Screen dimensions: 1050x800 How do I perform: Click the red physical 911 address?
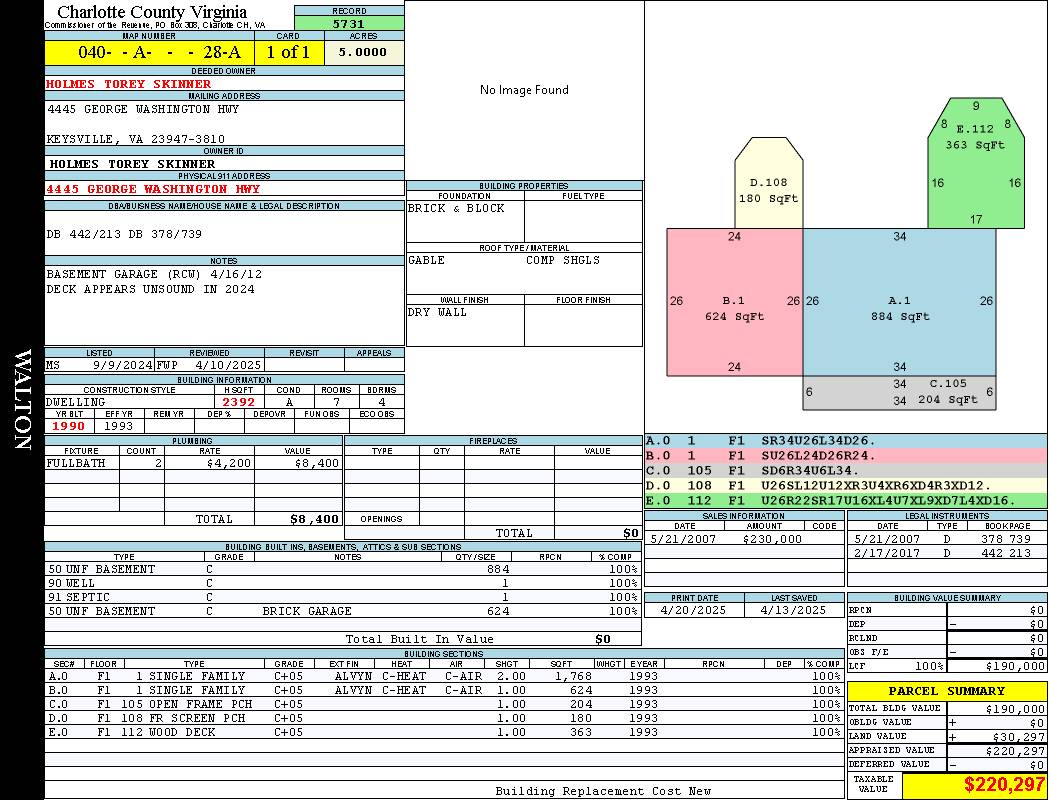153,188
